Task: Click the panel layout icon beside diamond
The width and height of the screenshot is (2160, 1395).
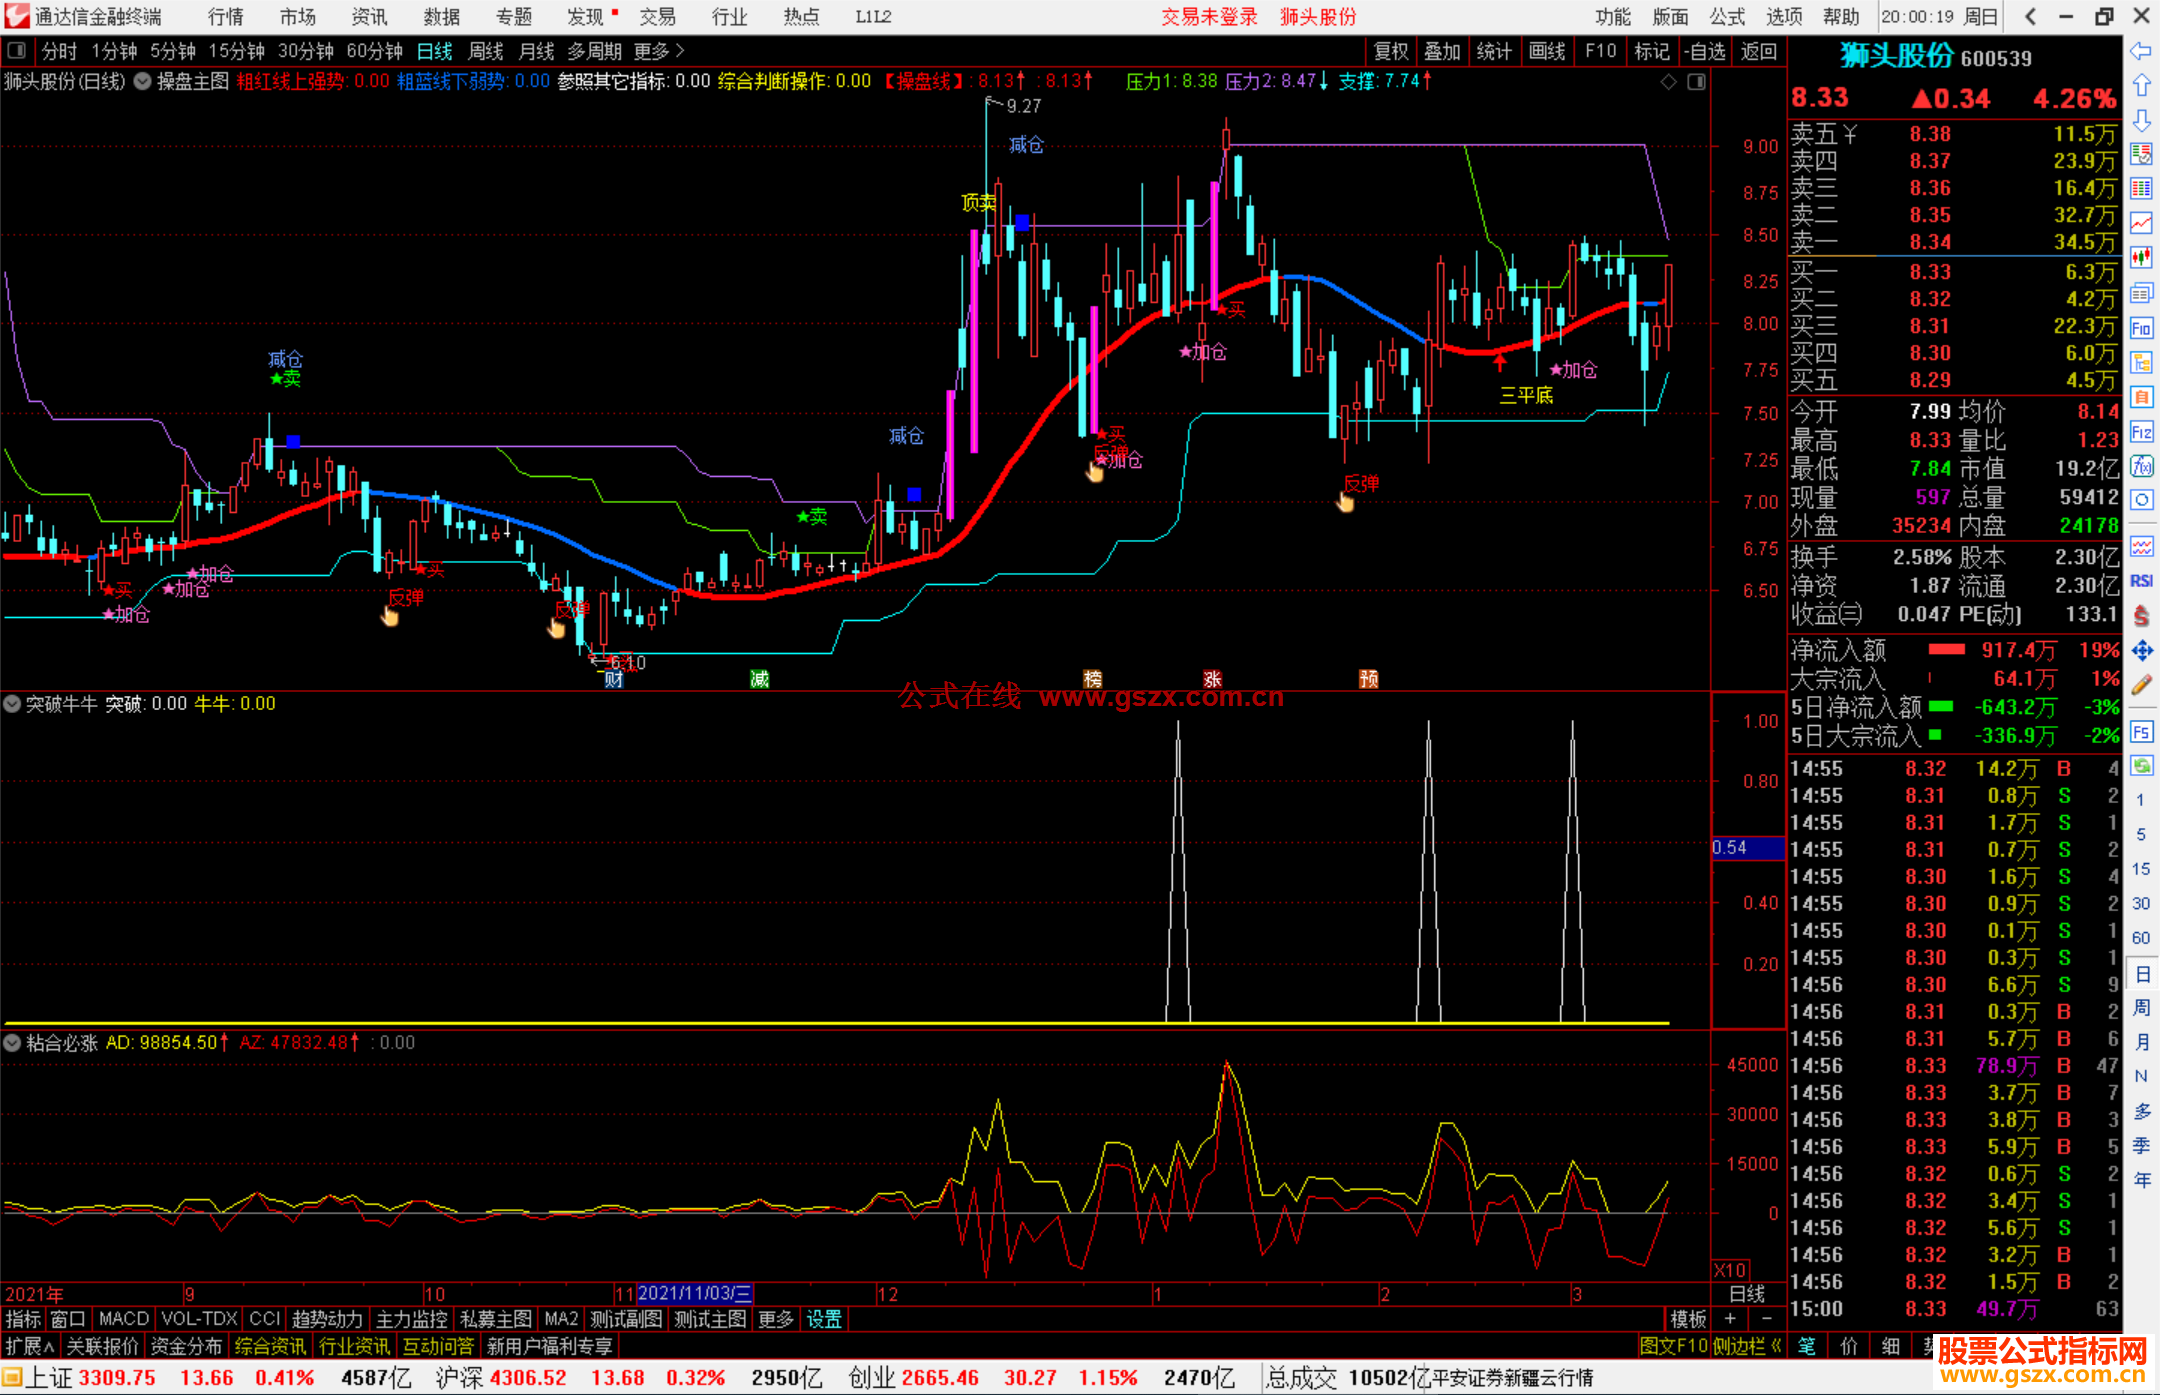Action: click(1696, 82)
